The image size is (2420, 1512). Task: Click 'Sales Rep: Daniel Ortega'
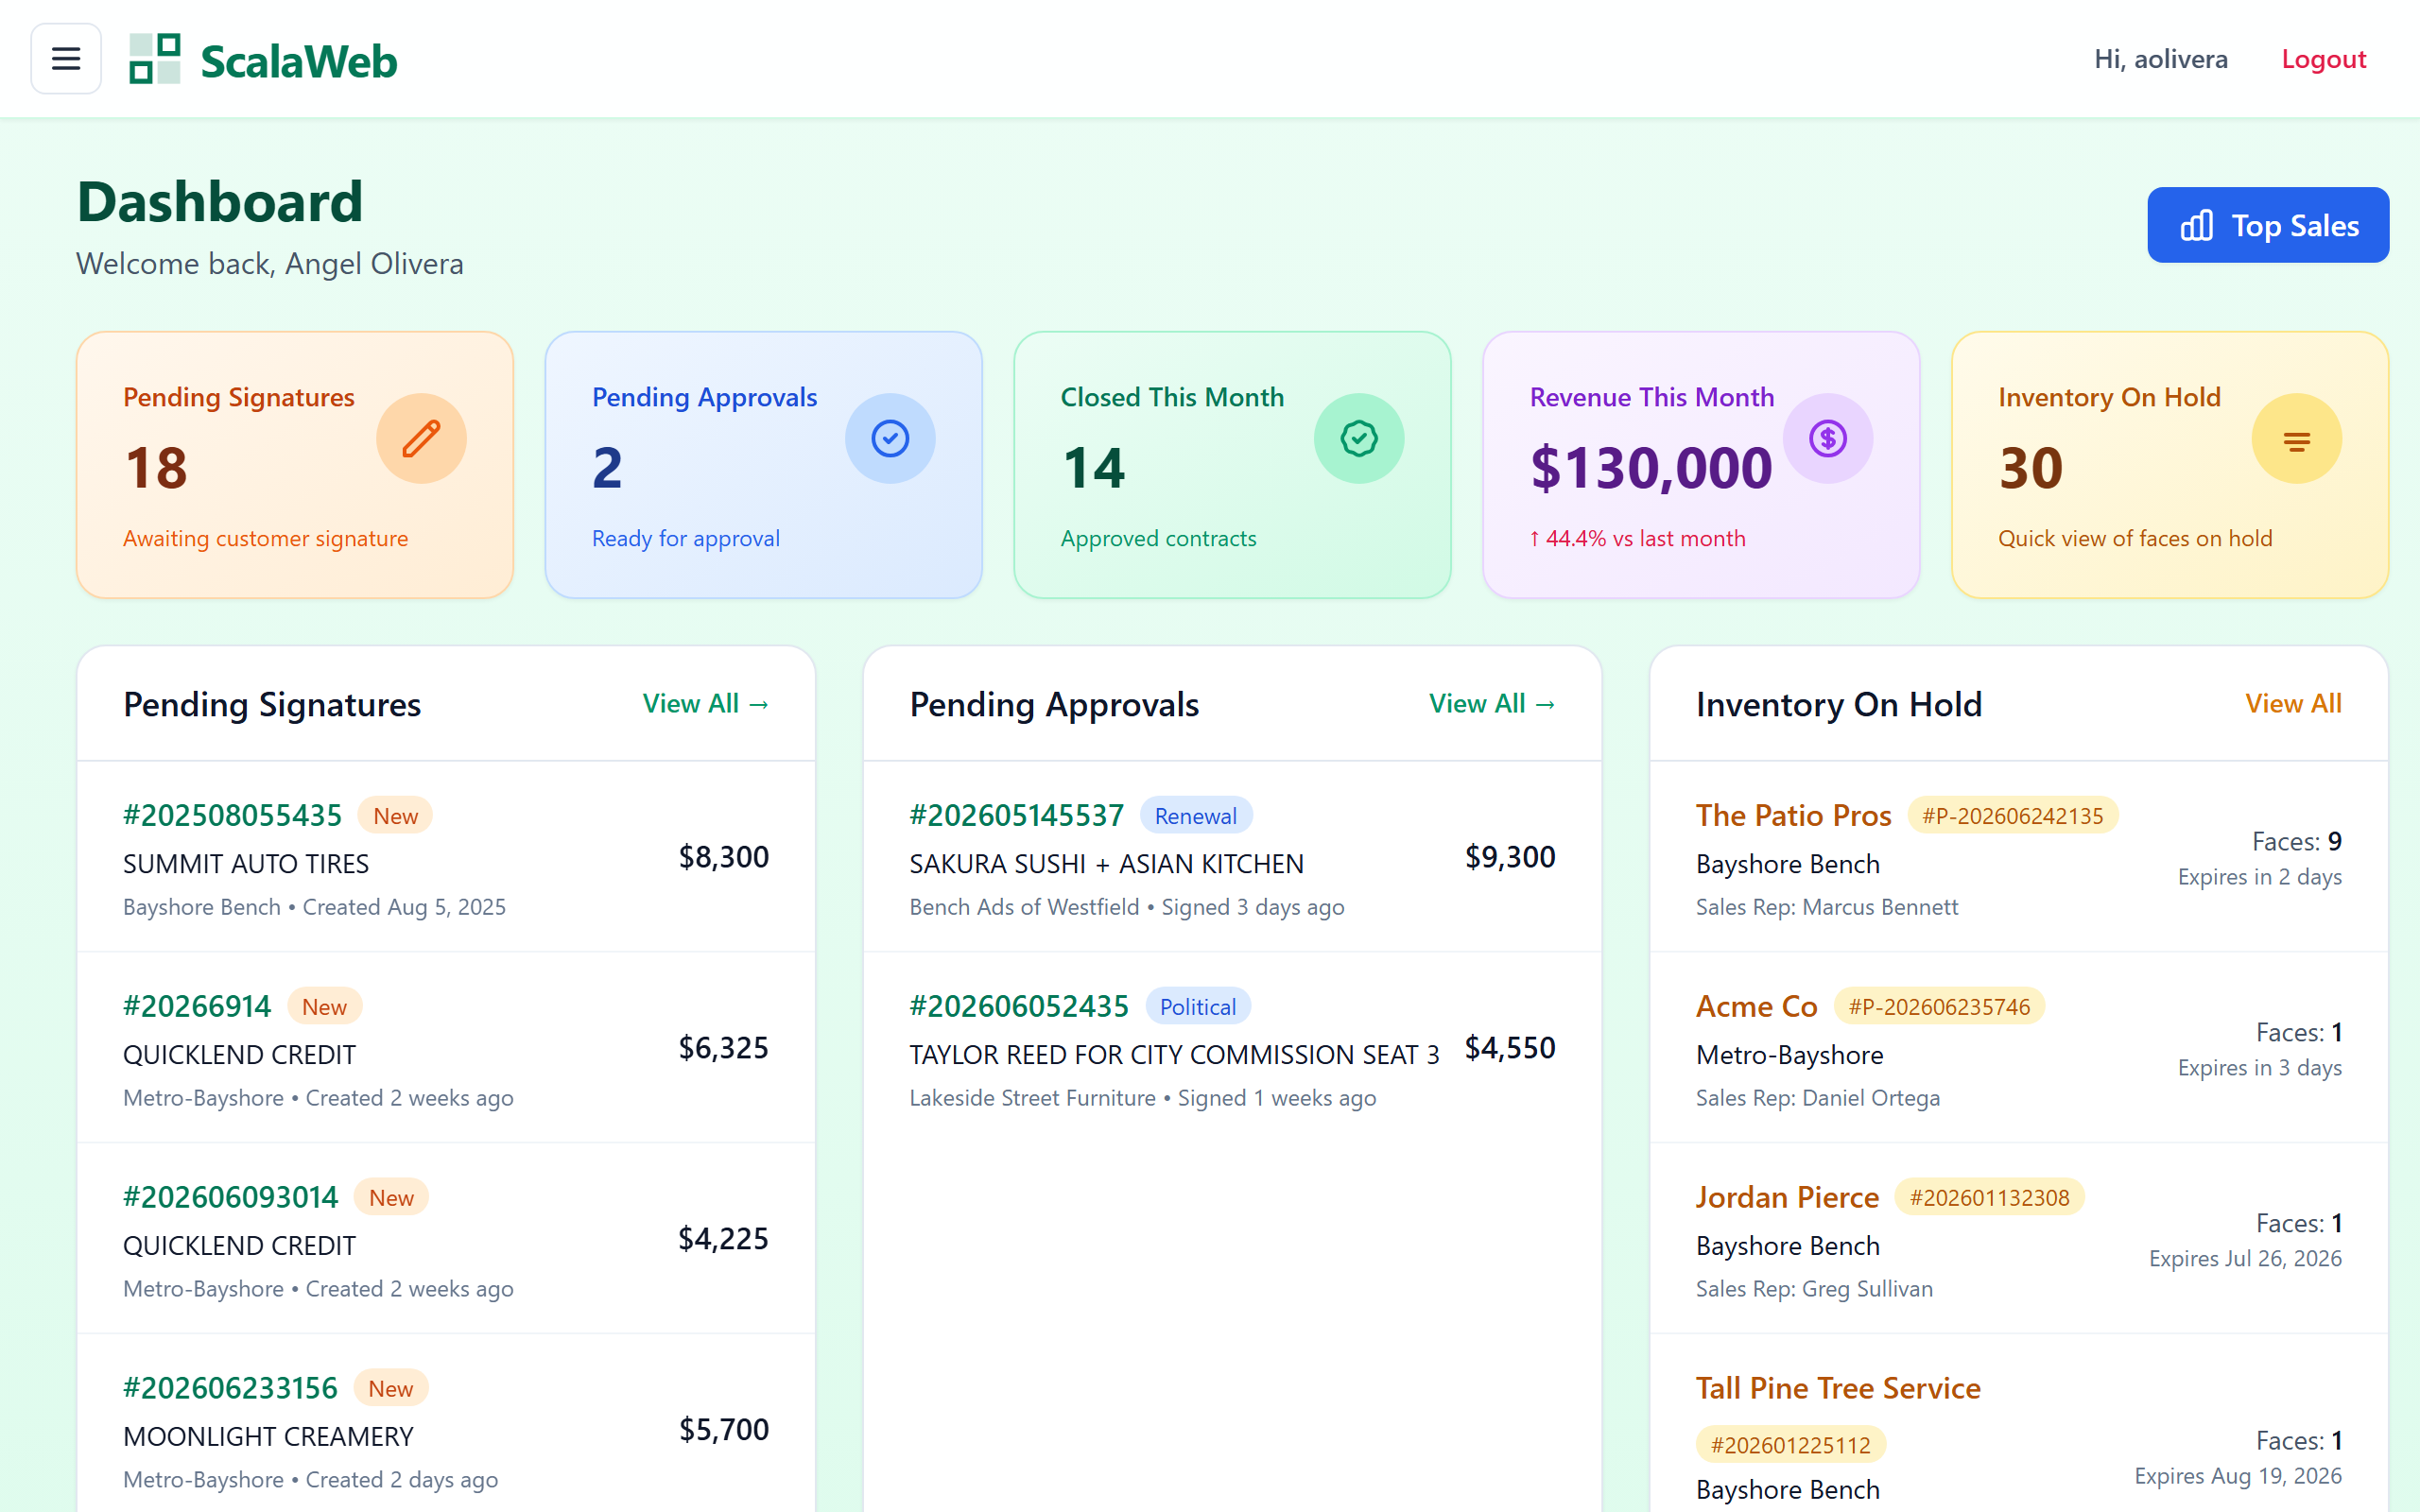point(1818,1098)
